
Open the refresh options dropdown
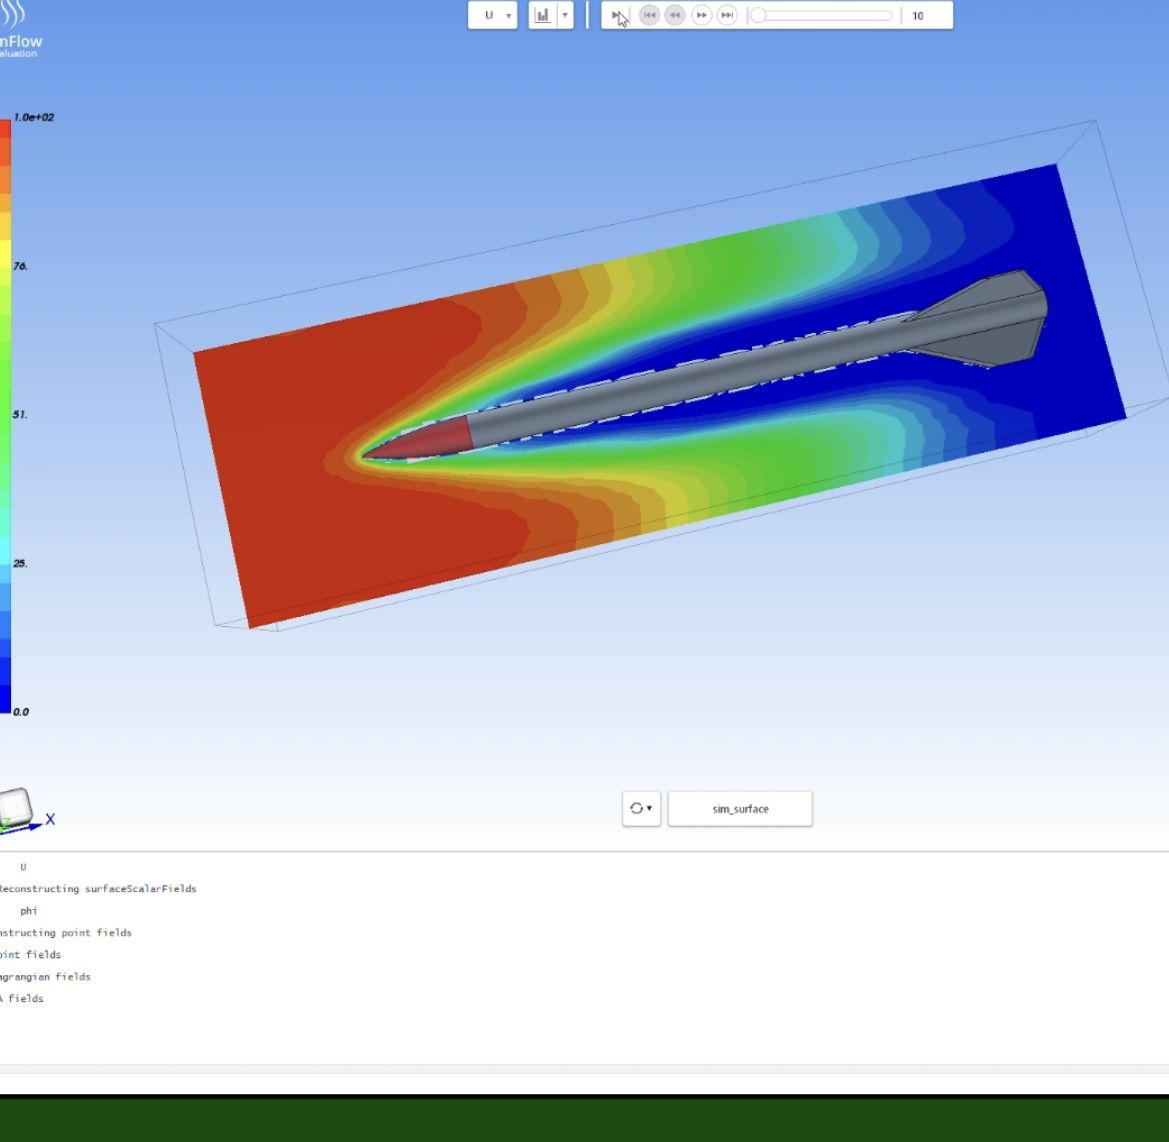641,809
